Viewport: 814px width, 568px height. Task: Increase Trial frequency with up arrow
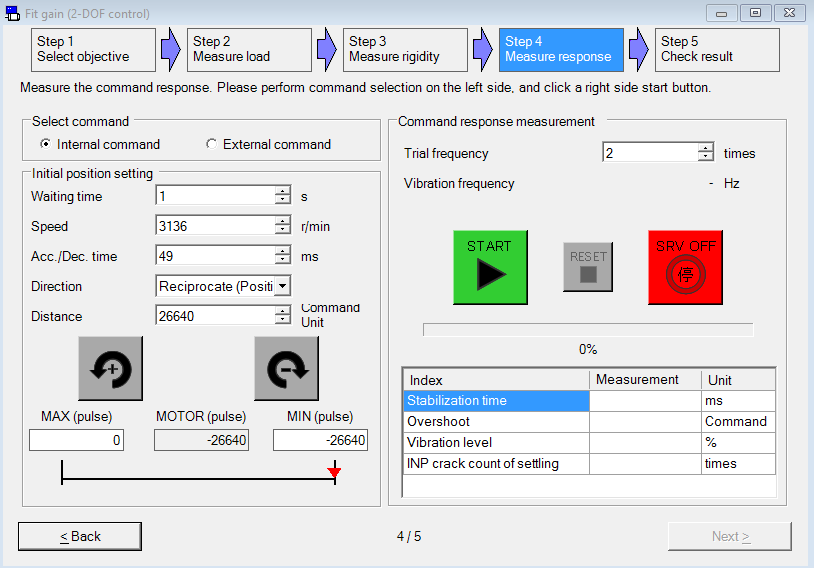706,147
